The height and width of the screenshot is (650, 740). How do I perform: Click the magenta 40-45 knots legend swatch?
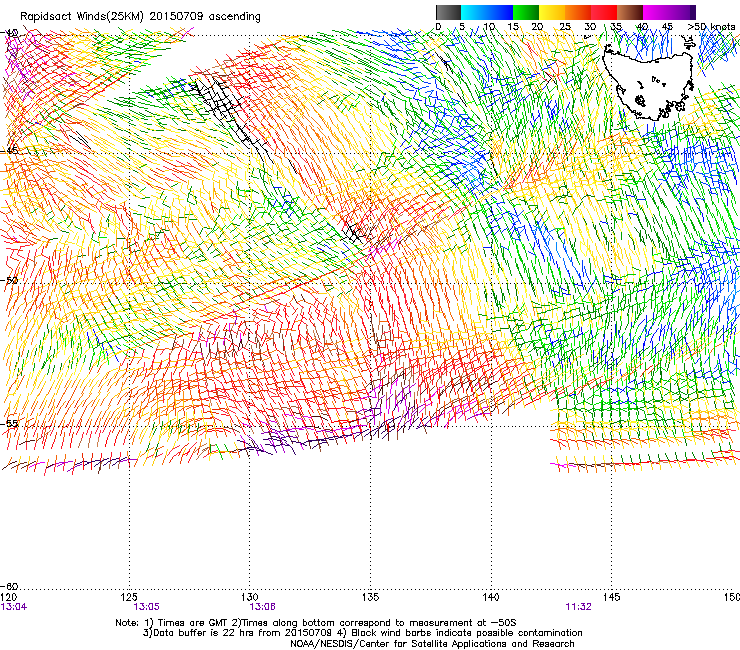pyautogui.click(x=656, y=12)
